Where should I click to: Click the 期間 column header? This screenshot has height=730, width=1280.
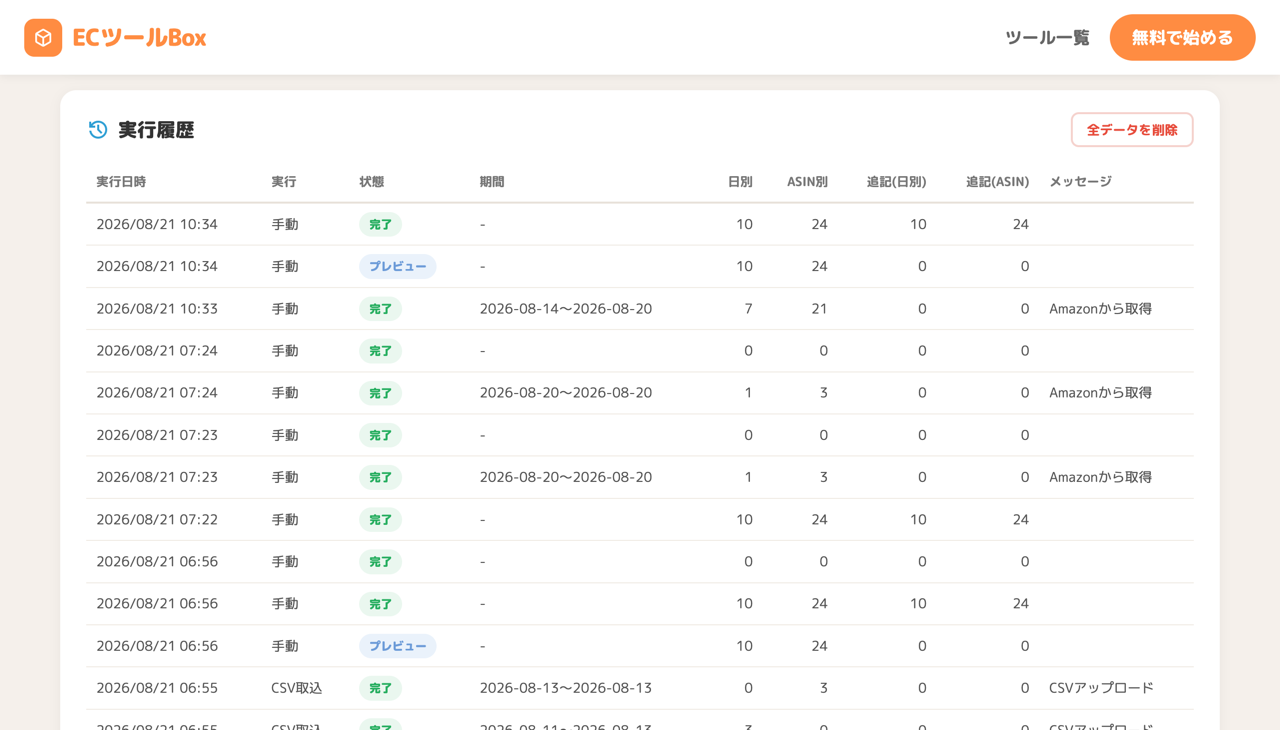[492, 182]
